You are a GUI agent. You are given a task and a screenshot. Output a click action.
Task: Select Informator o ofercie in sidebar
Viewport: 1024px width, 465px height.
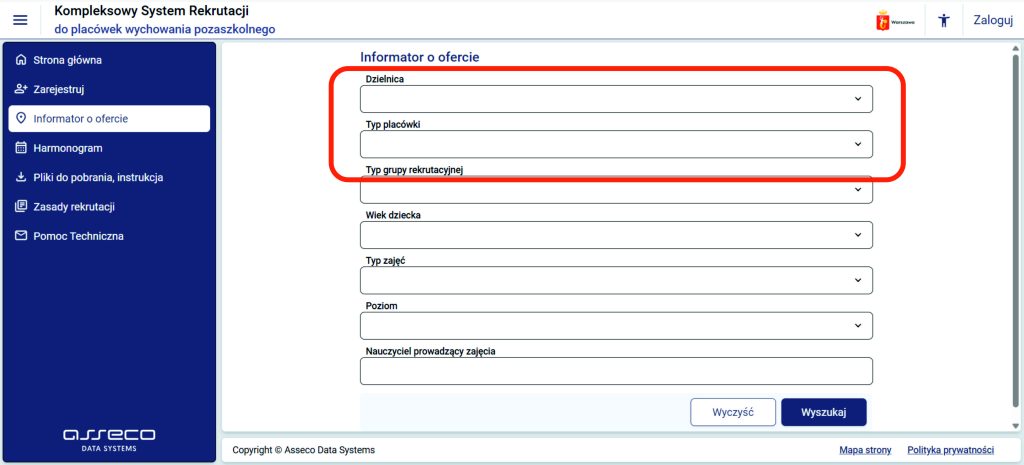pyautogui.click(x=109, y=119)
